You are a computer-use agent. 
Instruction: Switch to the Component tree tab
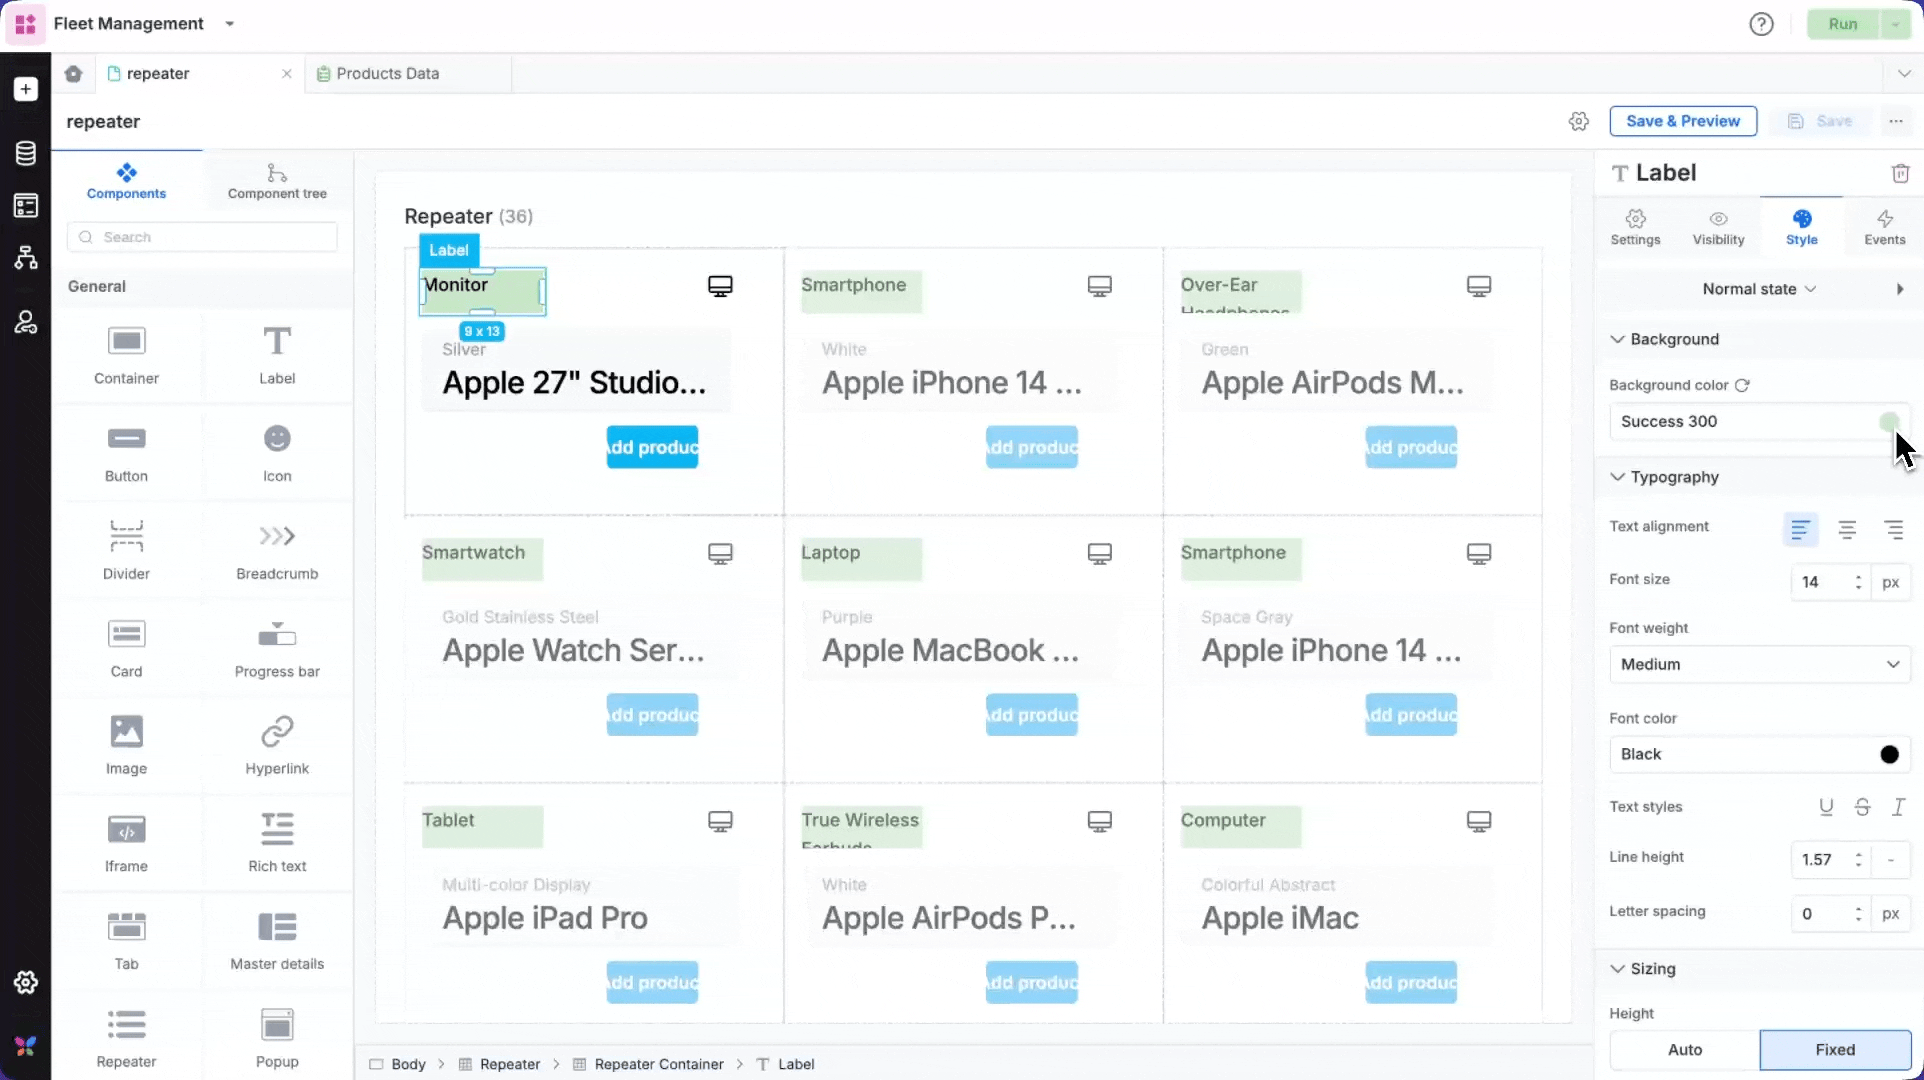[x=277, y=181]
